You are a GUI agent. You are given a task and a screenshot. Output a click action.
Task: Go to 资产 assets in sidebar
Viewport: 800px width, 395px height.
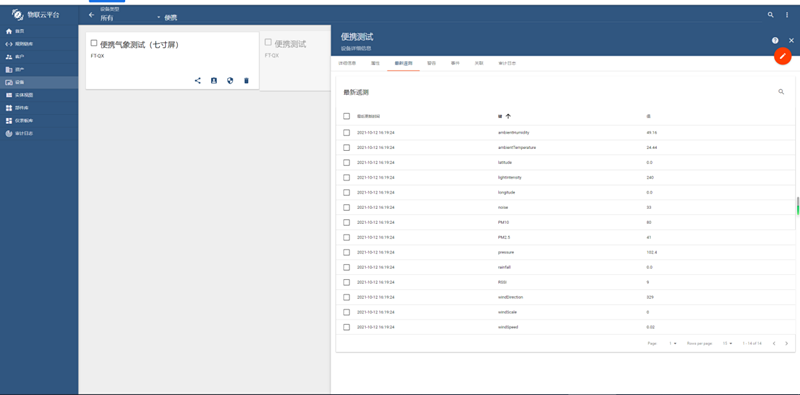39,69
